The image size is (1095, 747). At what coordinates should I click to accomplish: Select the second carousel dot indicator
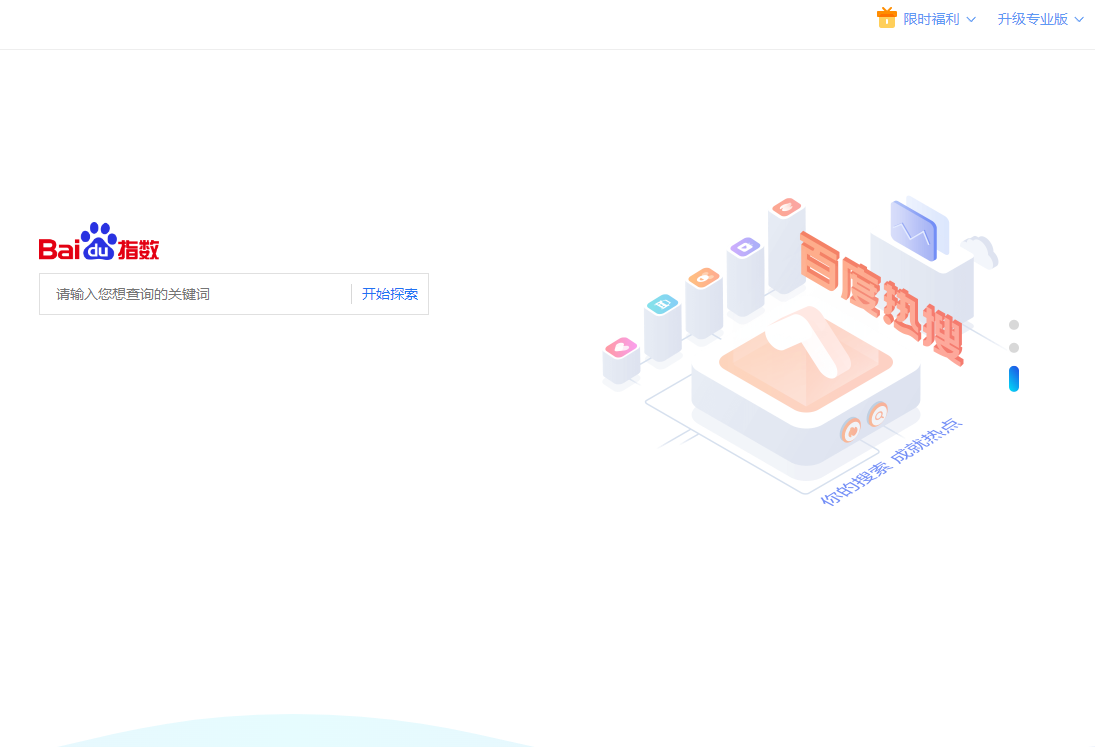[1014, 348]
